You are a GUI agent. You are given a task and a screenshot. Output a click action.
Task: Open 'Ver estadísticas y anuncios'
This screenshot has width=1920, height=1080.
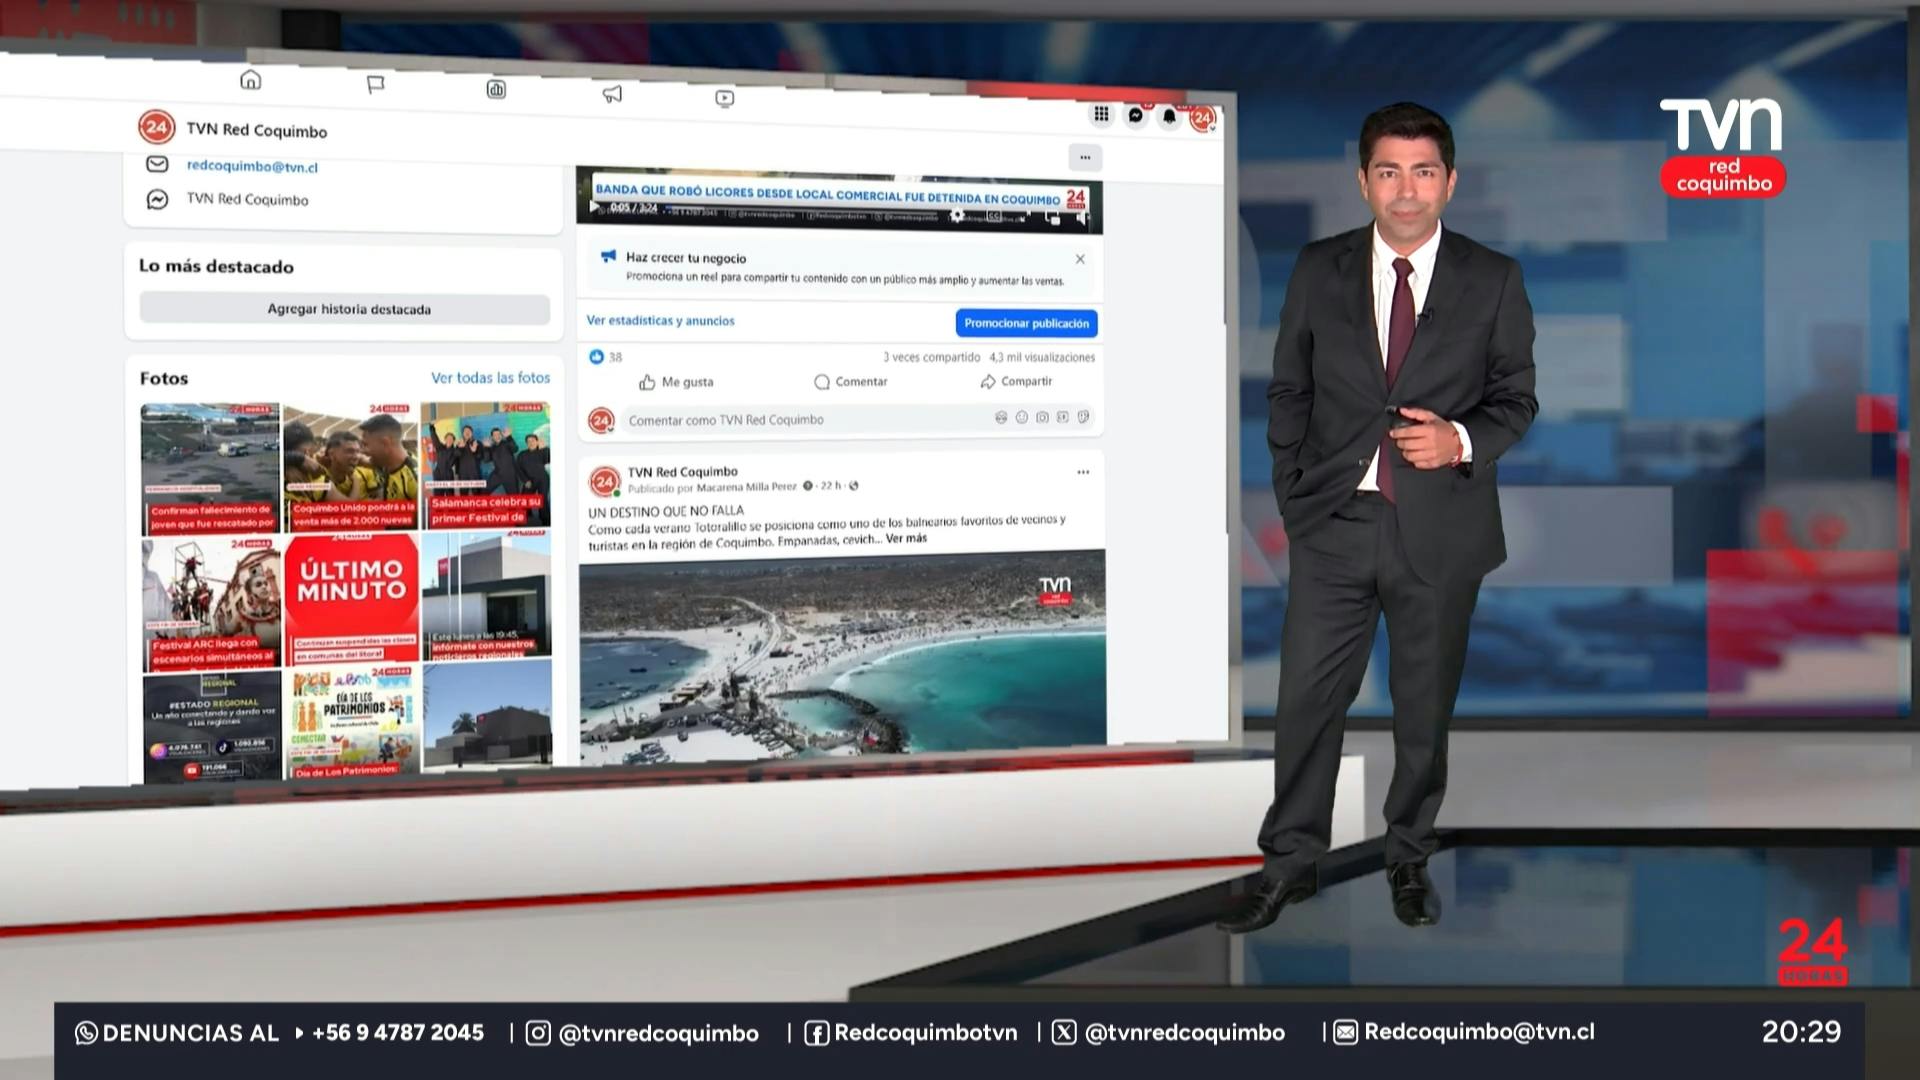[660, 321]
